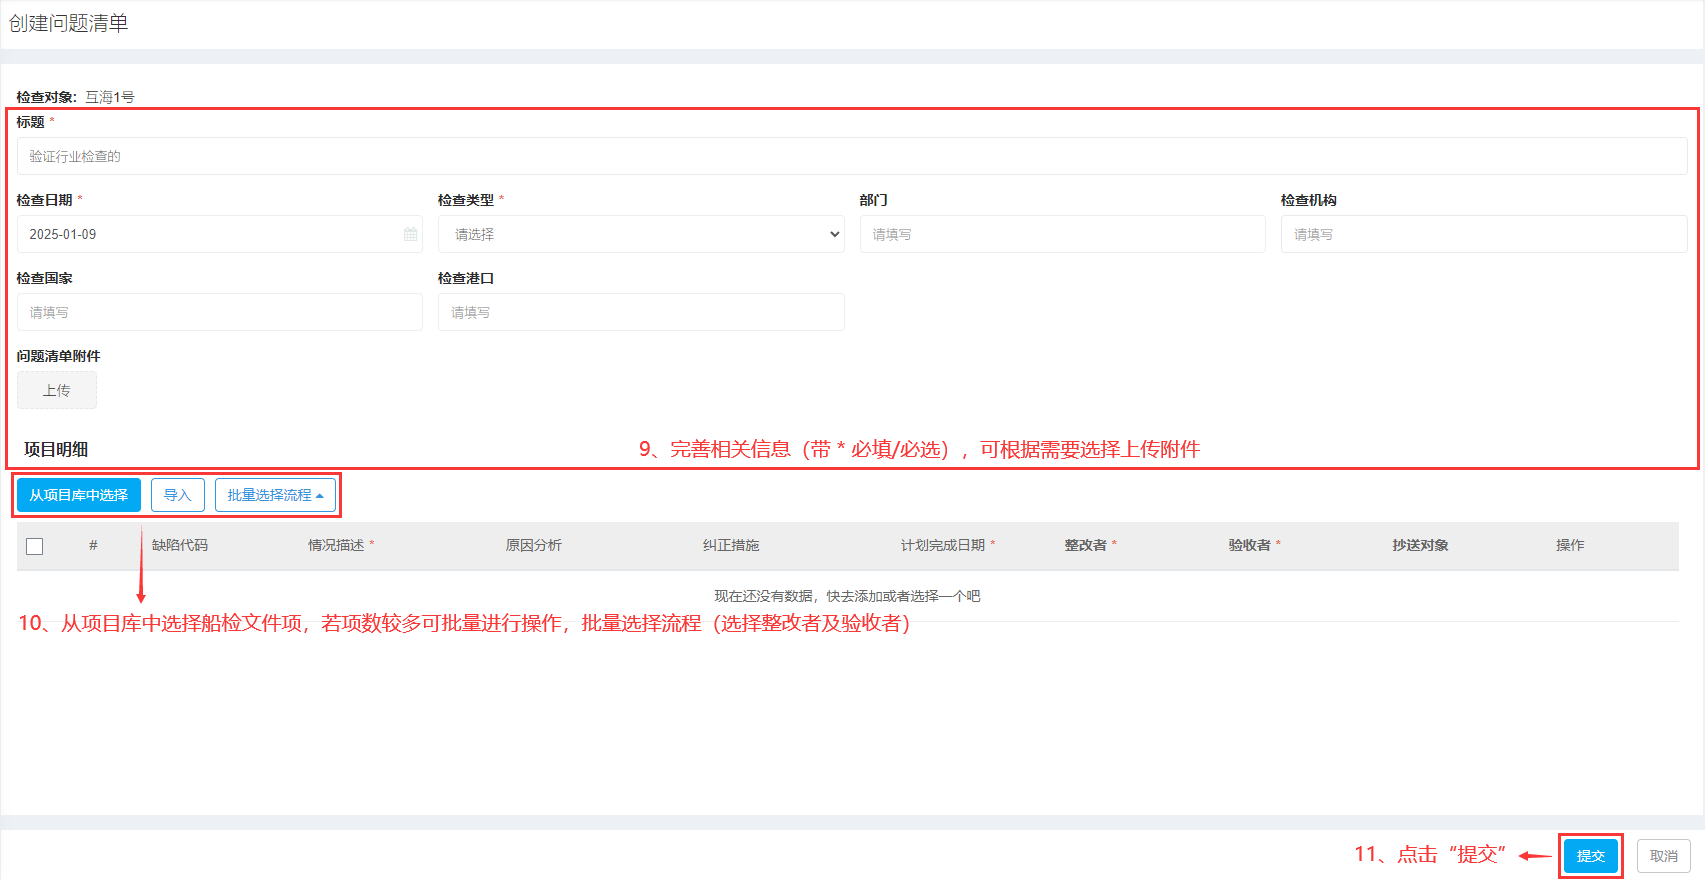Image resolution: width=1705 pixels, height=880 pixels.
Task: Click the 抄送对象 column header
Action: click(1420, 545)
